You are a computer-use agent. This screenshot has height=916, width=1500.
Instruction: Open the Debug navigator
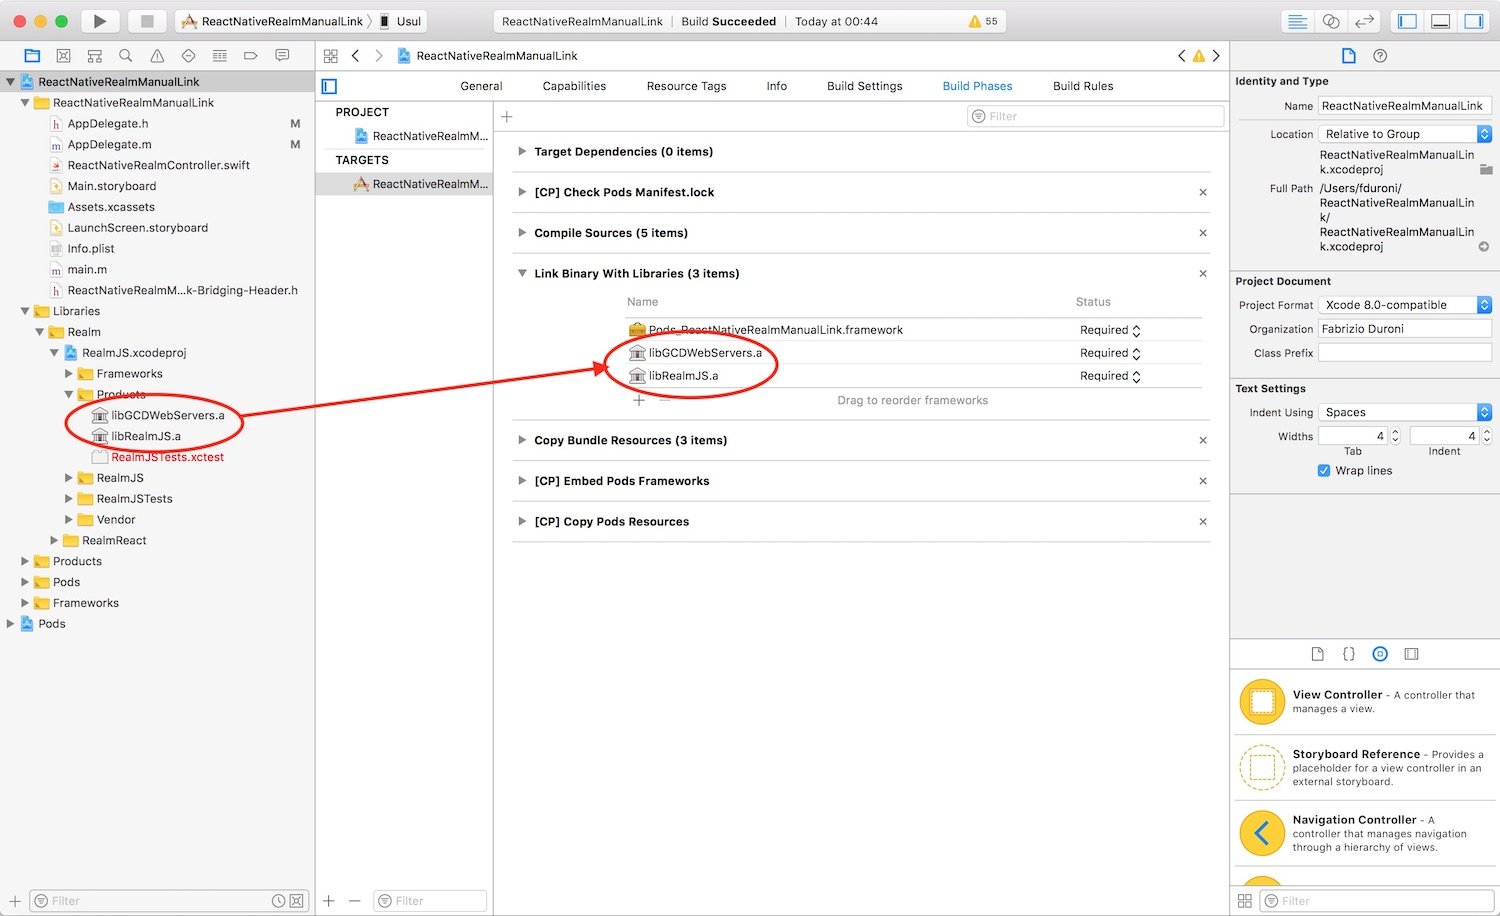220,56
